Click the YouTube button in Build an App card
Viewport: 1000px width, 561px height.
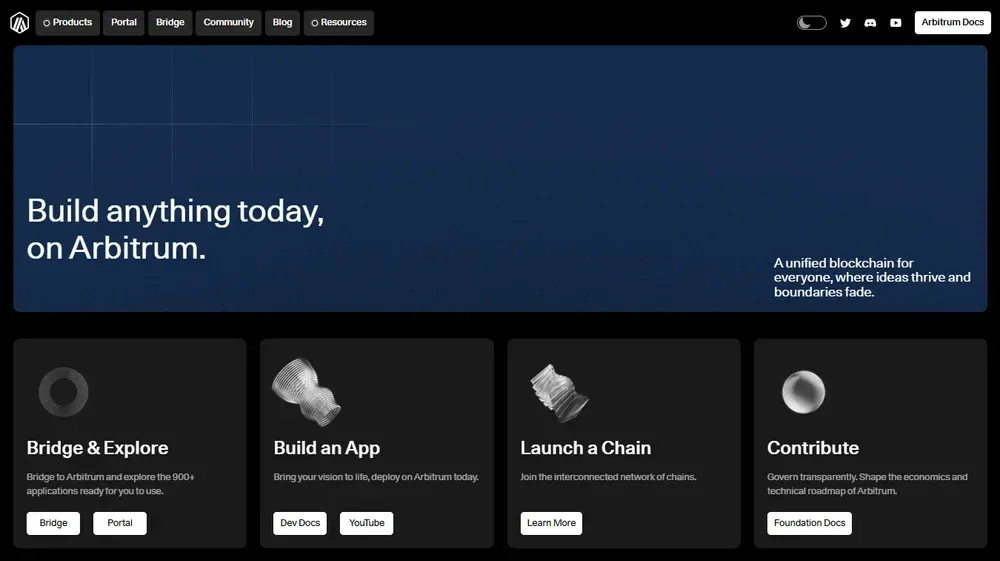click(x=367, y=523)
